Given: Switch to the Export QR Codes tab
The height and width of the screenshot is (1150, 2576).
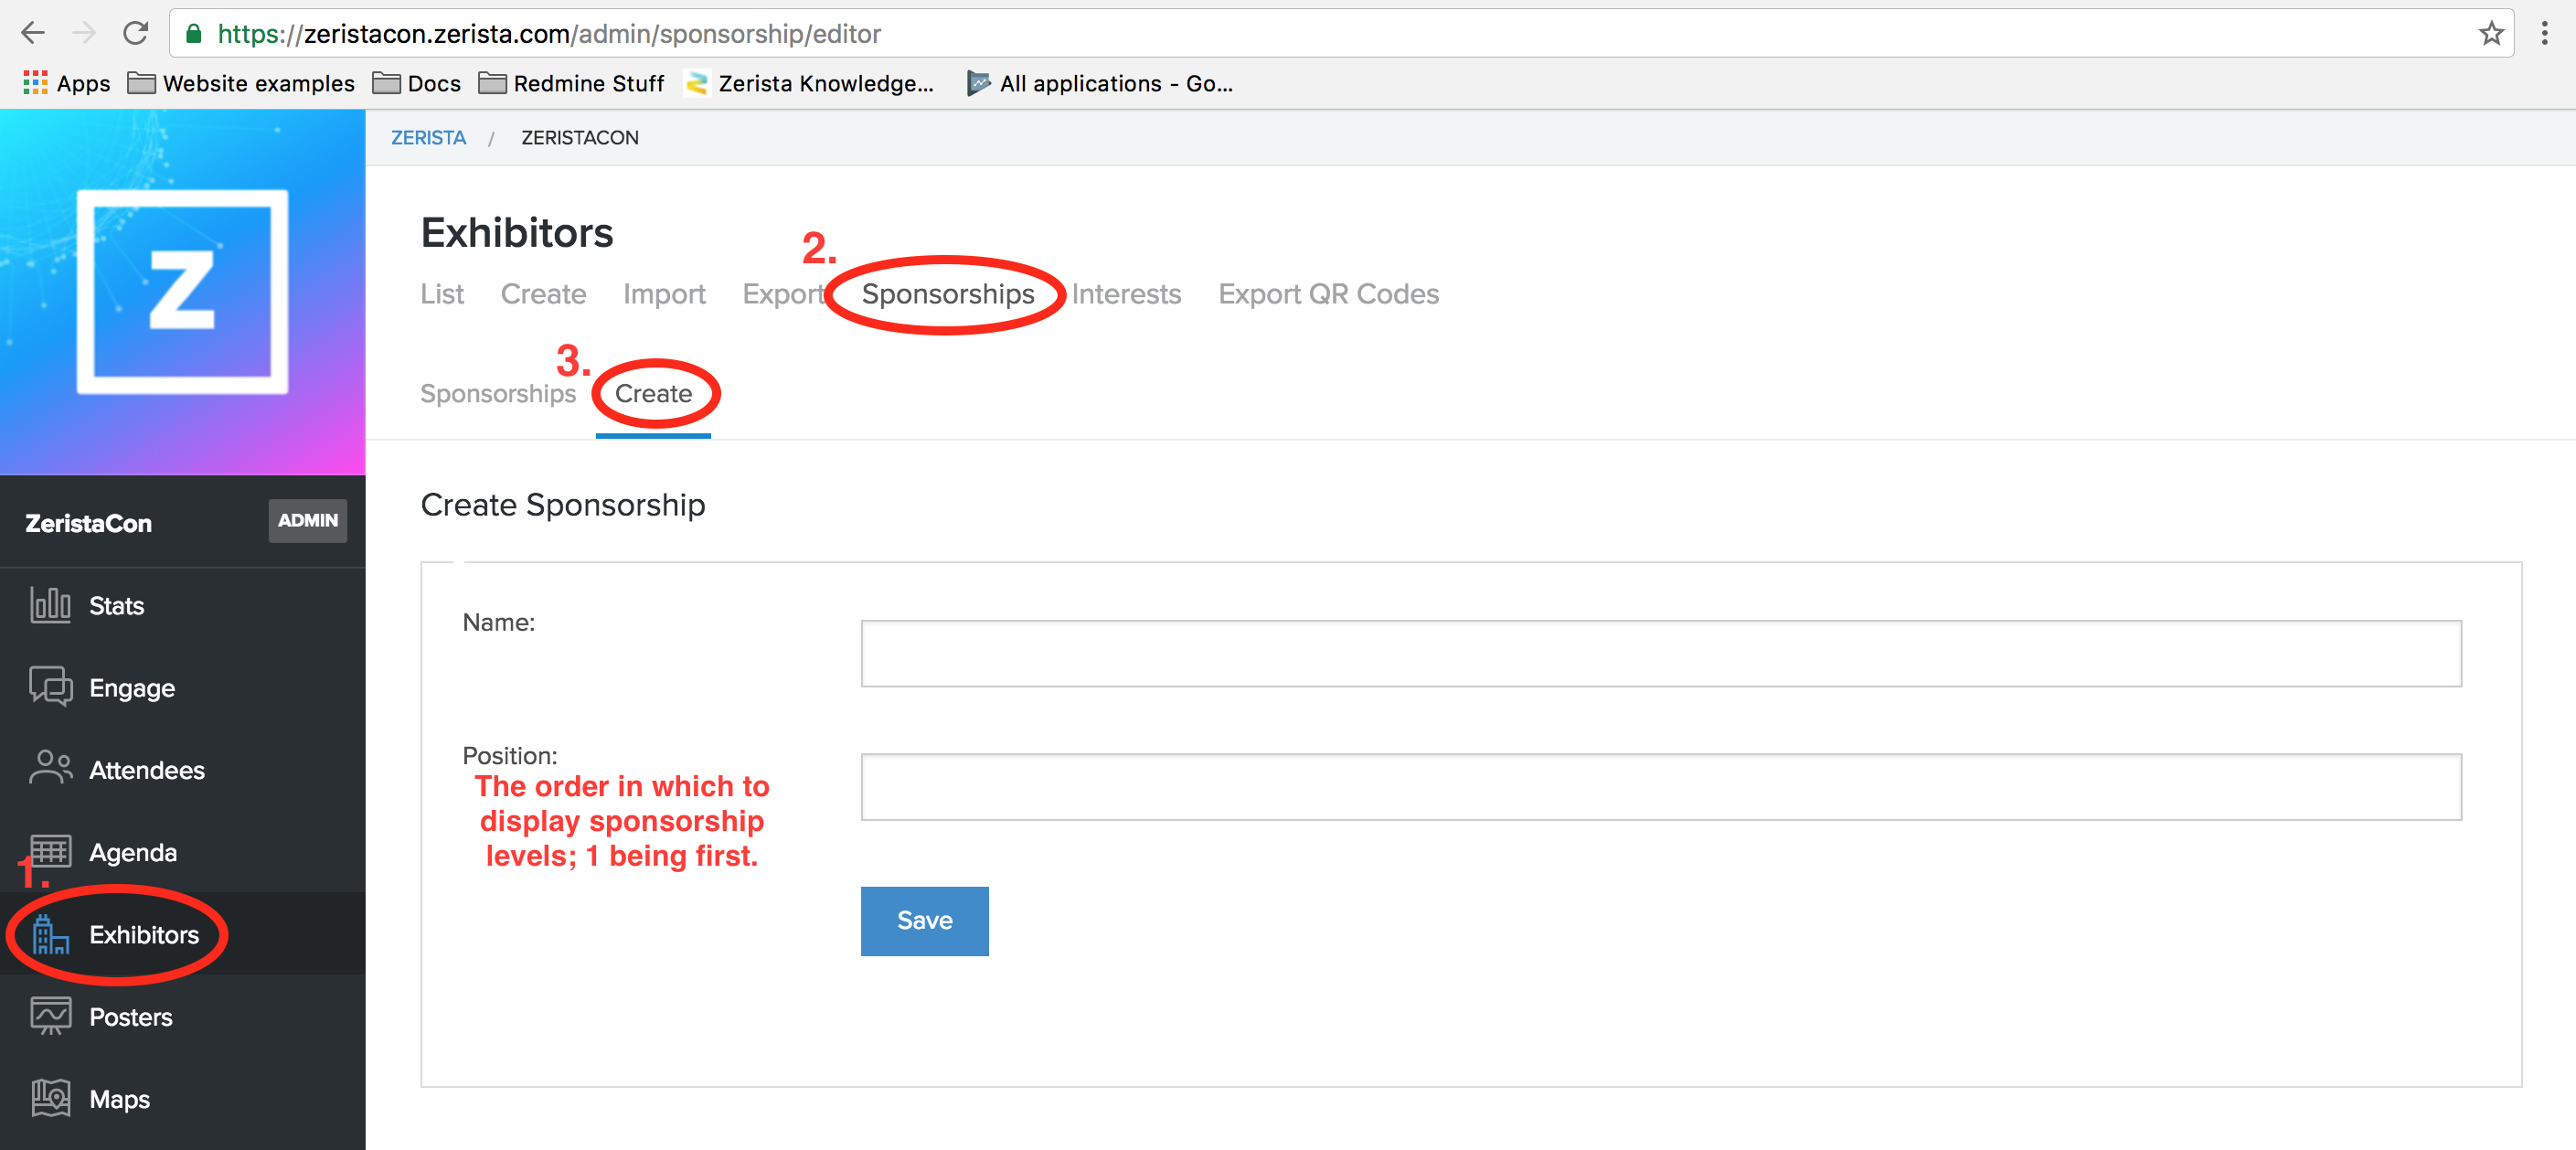Looking at the screenshot, I should 1328,294.
